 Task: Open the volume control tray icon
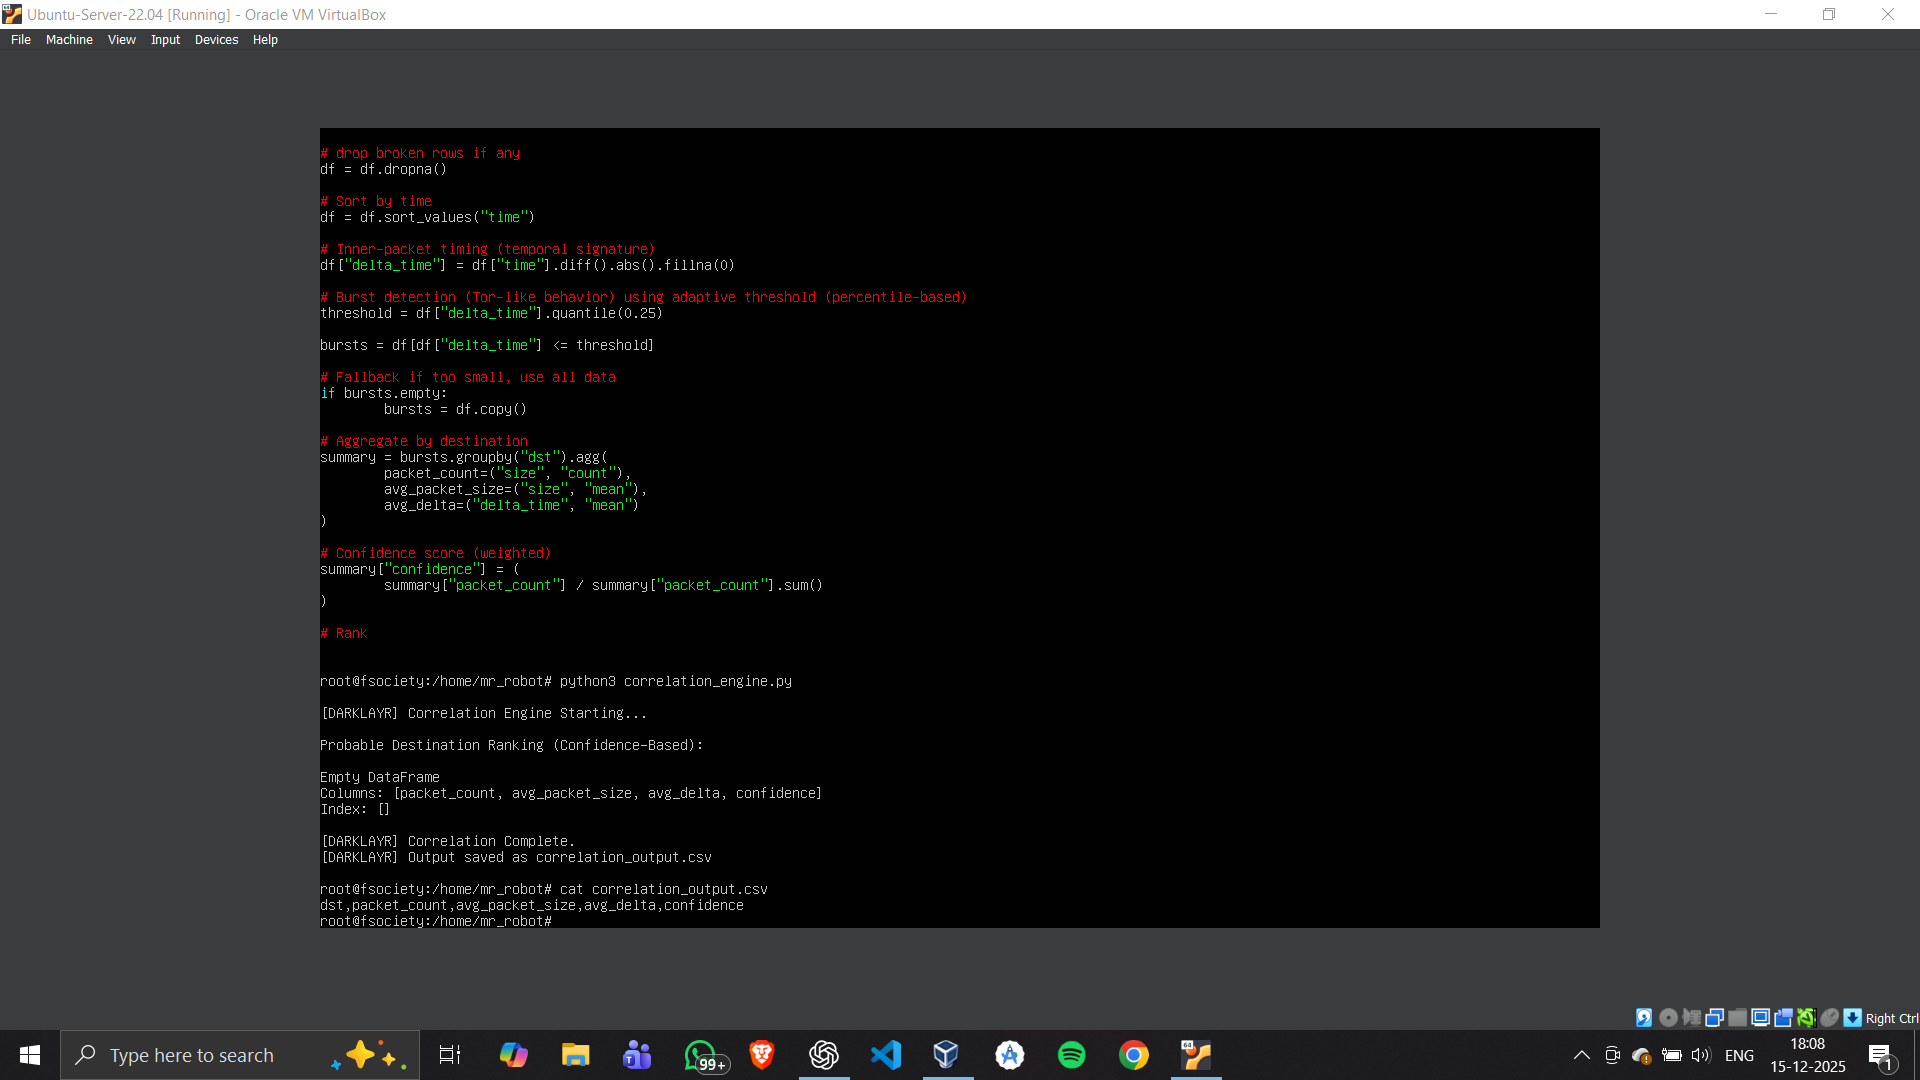(x=1701, y=1055)
